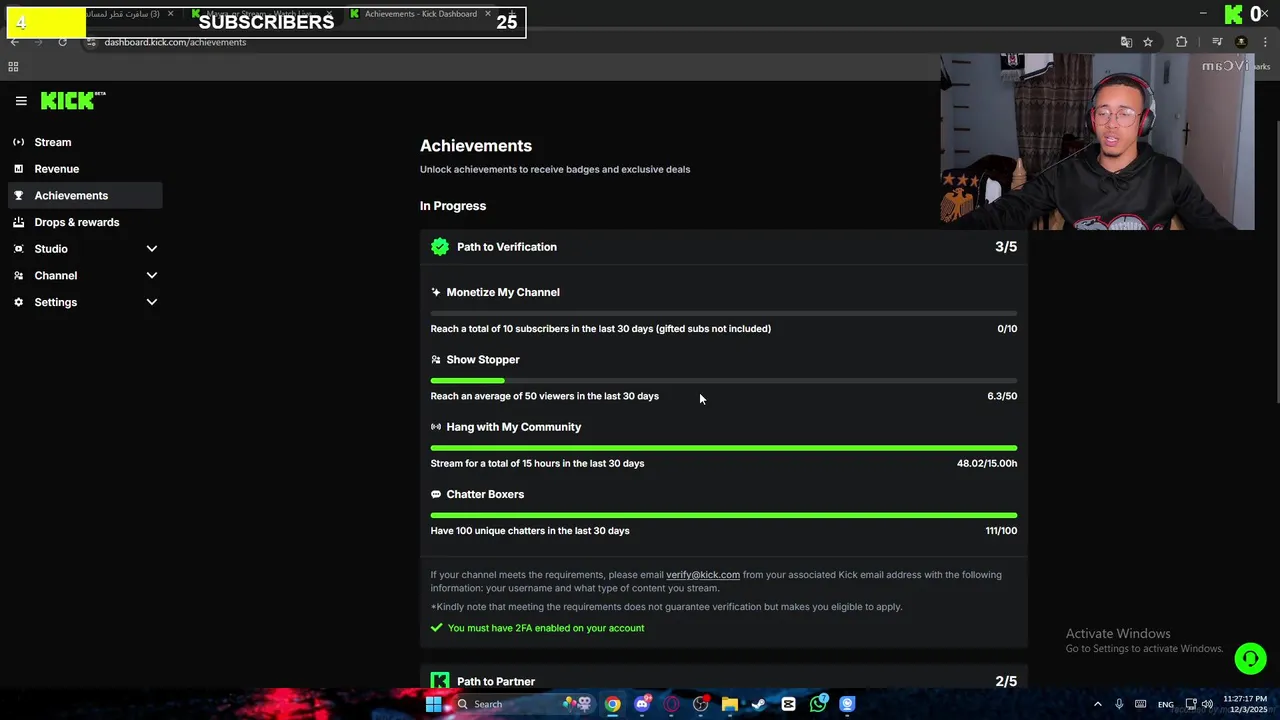Open the Chrome three-dot menu

click(x=1266, y=42)
